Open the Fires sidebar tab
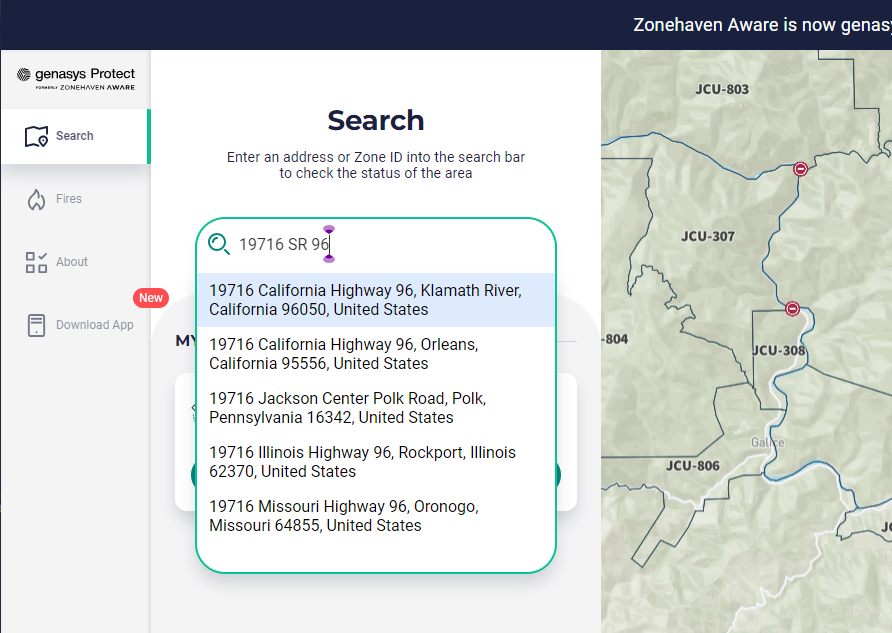This screenshot has width=892, height=633. (75, 199)
